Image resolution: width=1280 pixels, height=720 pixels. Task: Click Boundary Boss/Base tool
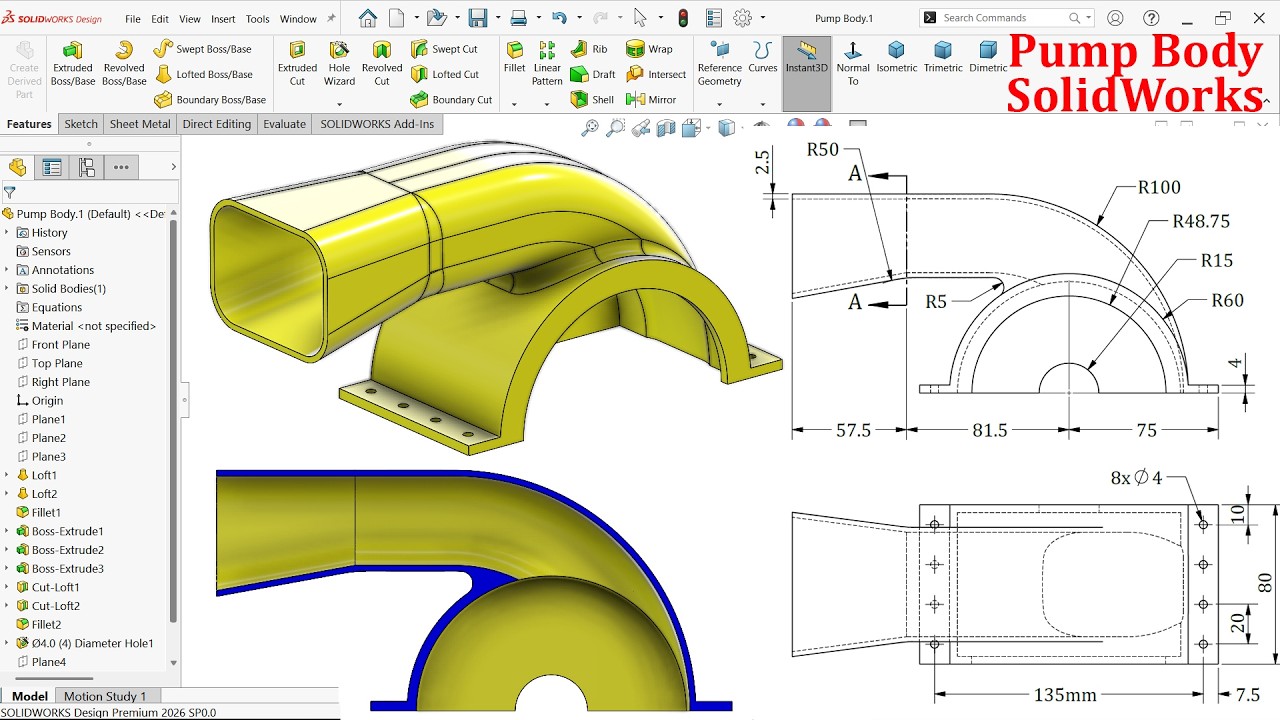(x=210, y=100)
